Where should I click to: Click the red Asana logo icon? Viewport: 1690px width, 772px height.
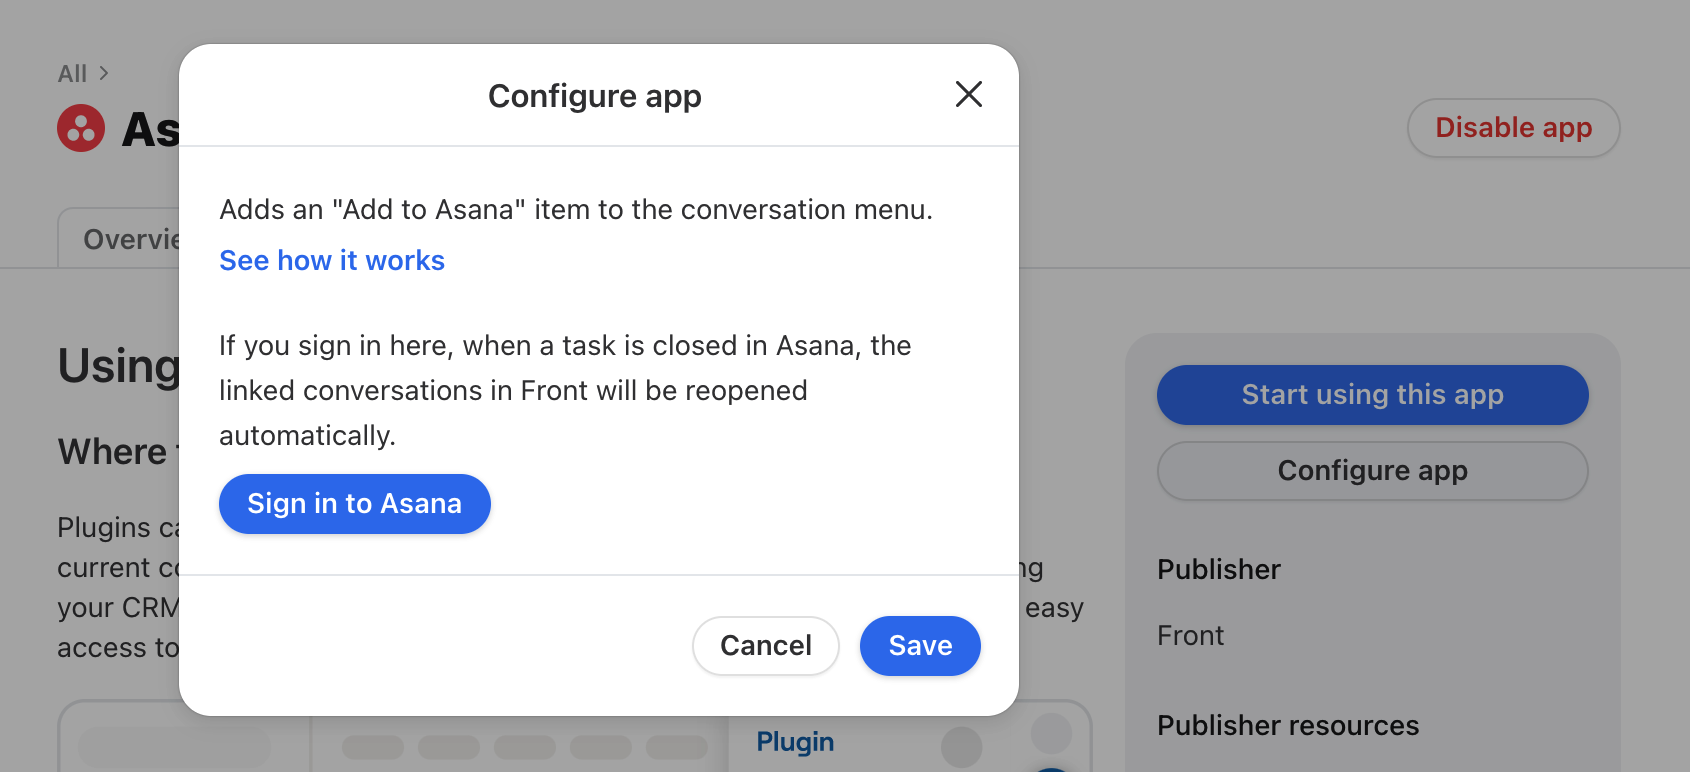click(x=81, y=128)
